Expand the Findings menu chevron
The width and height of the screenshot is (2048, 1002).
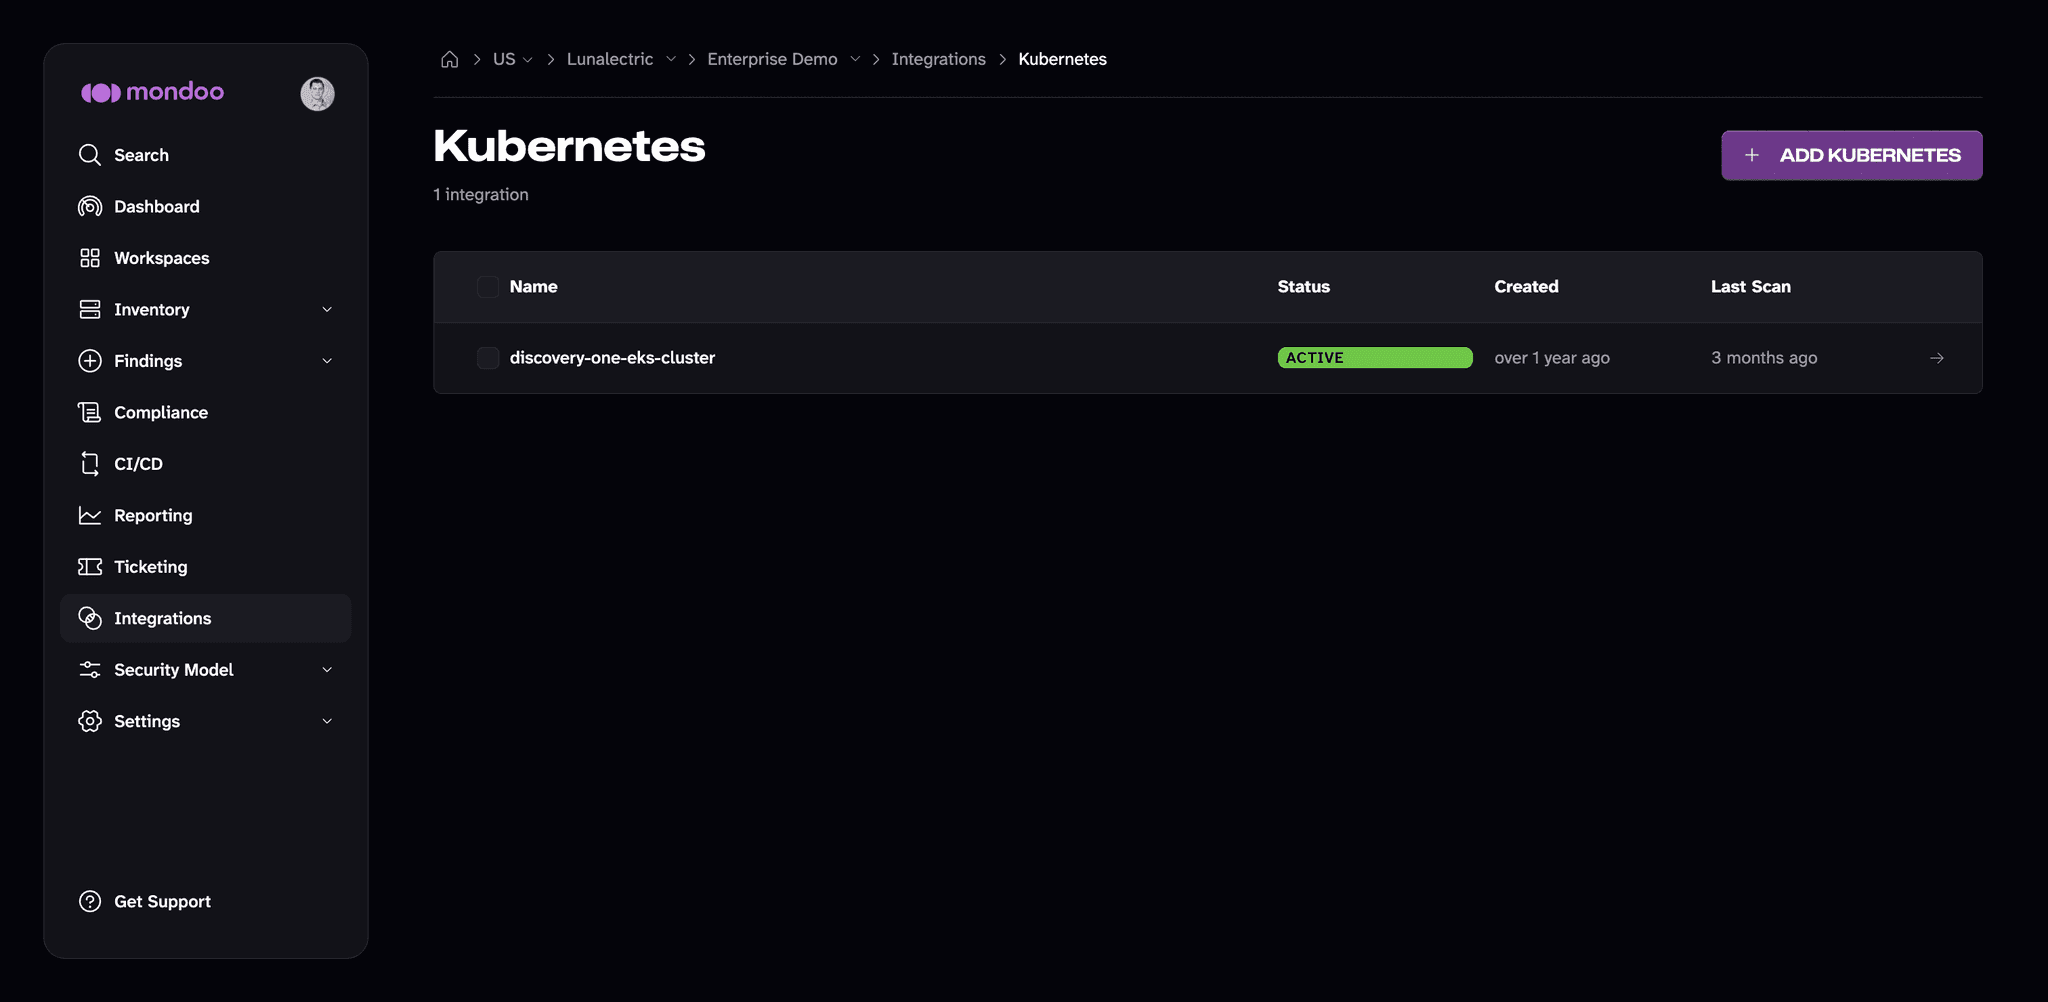coord(327,361)
